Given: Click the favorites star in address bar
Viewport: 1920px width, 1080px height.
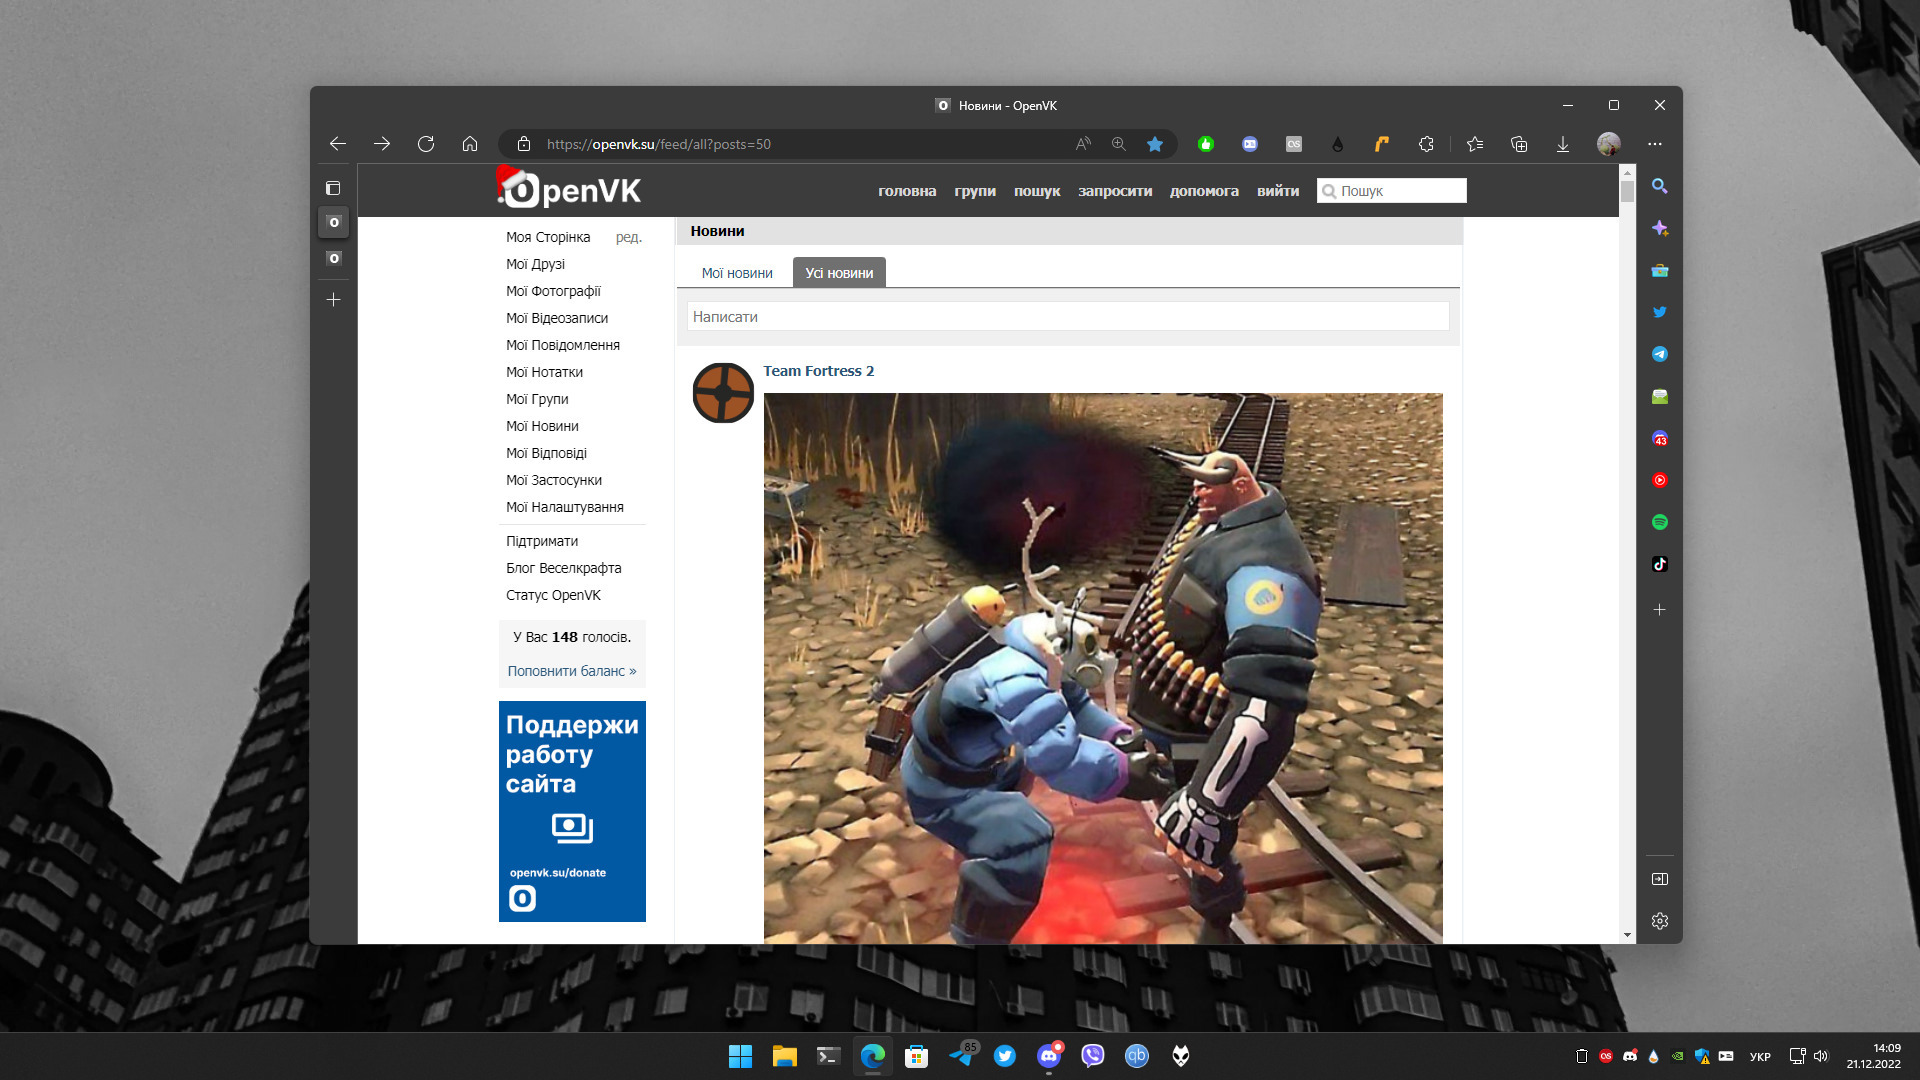Looking at the screenshot, I should (x=1155, y=144).
